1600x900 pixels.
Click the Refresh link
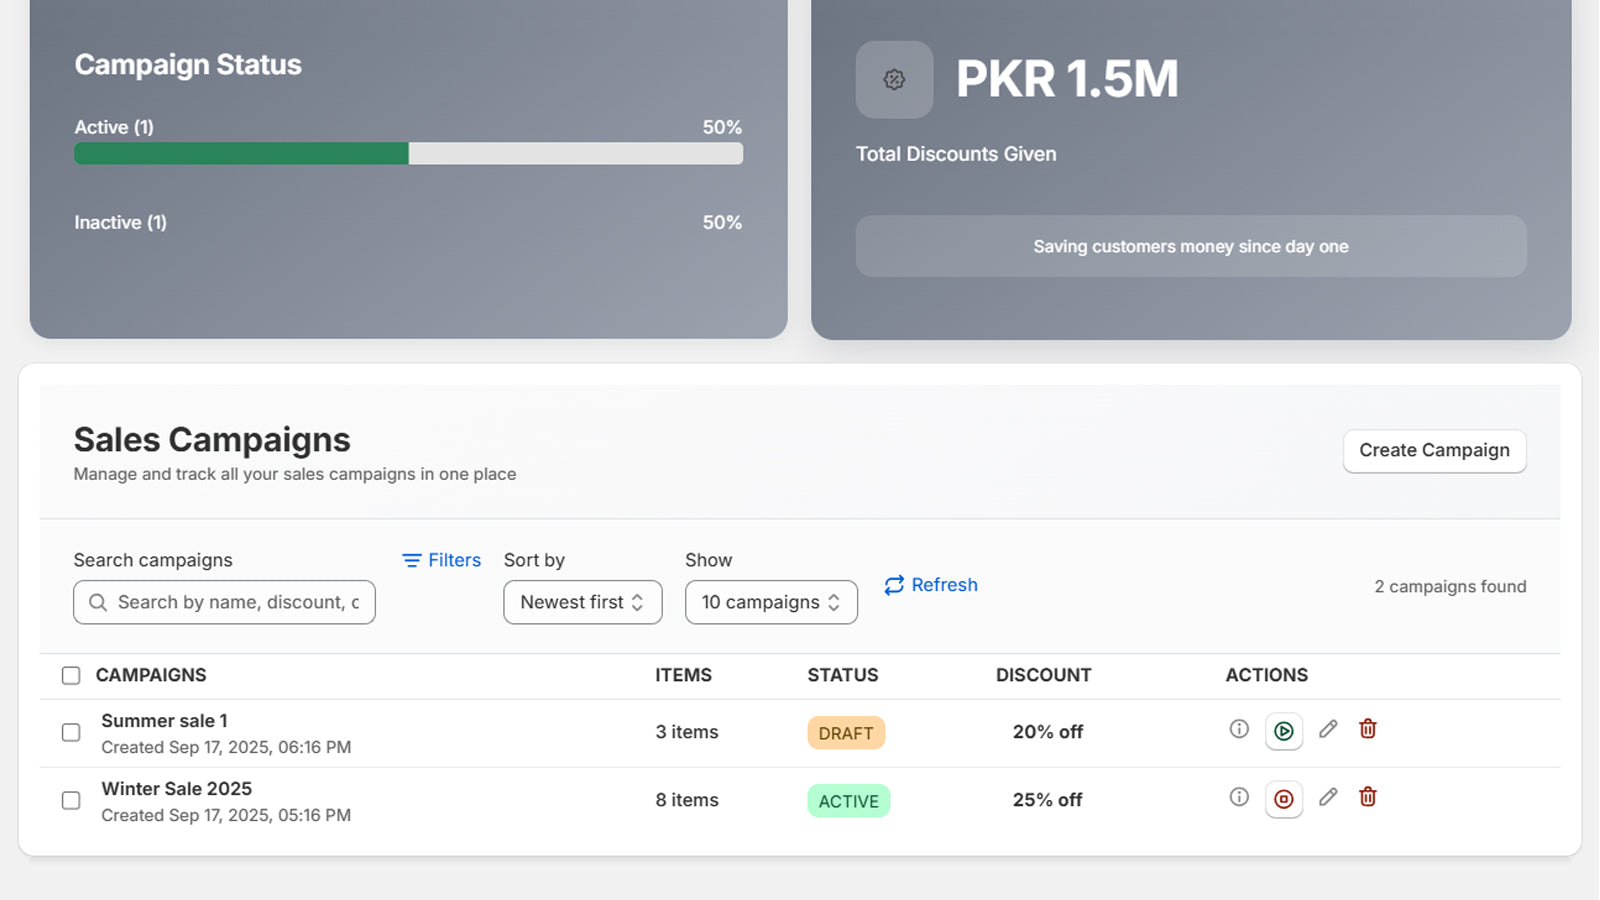click(x=929, y=585)
